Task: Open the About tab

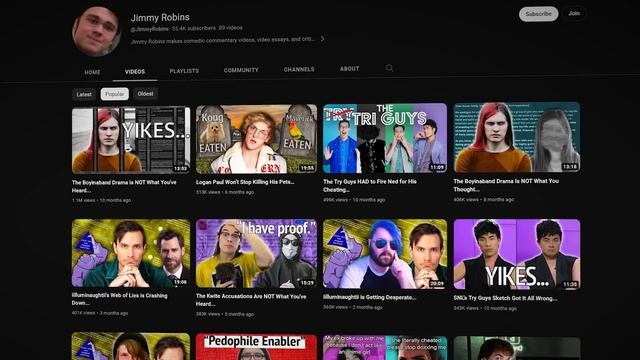Action: pyautogui.click(x=349, y=69)
